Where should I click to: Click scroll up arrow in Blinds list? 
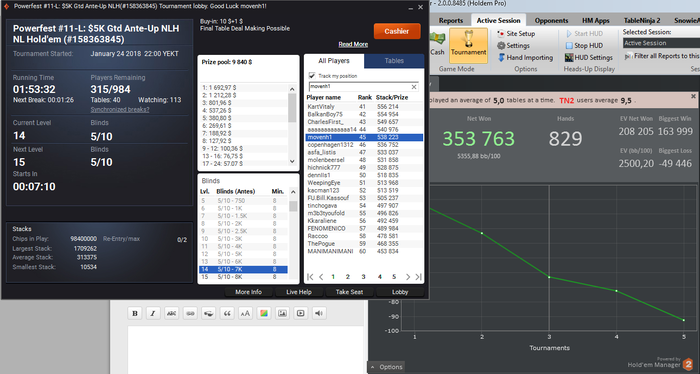coord(293,192)
